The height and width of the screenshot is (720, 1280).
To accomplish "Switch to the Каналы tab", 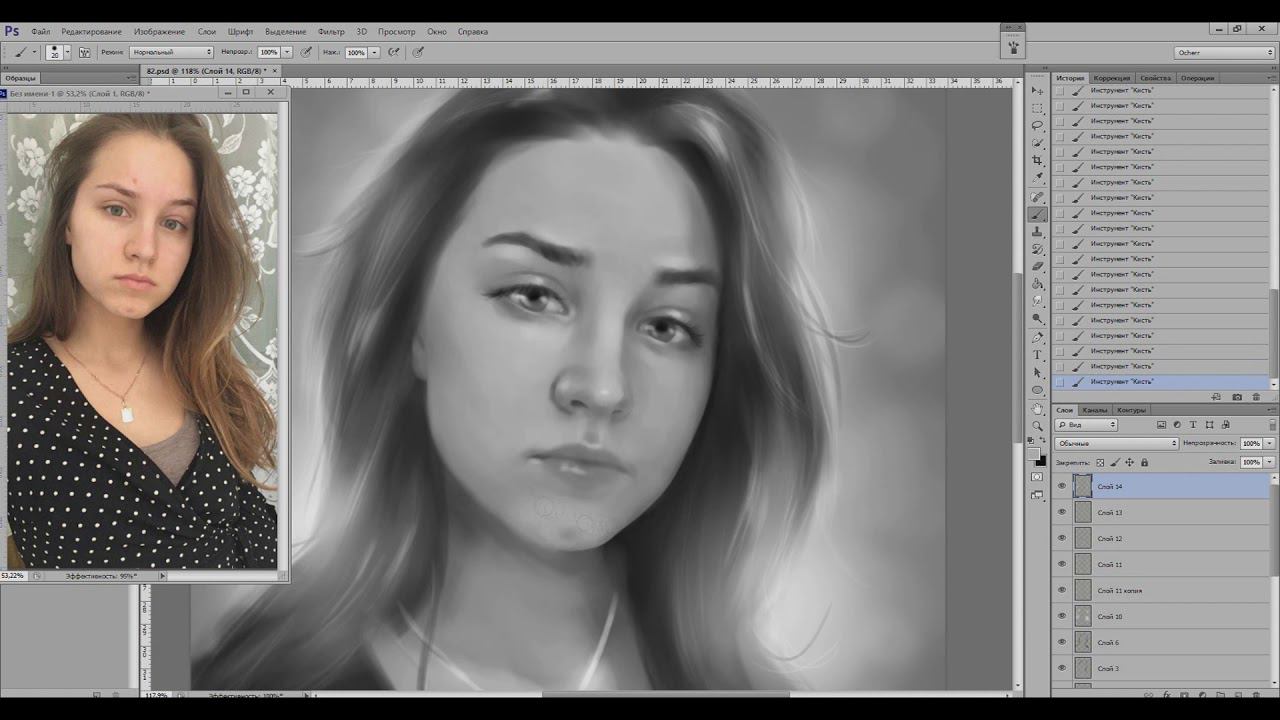I will click(1095, 410).
